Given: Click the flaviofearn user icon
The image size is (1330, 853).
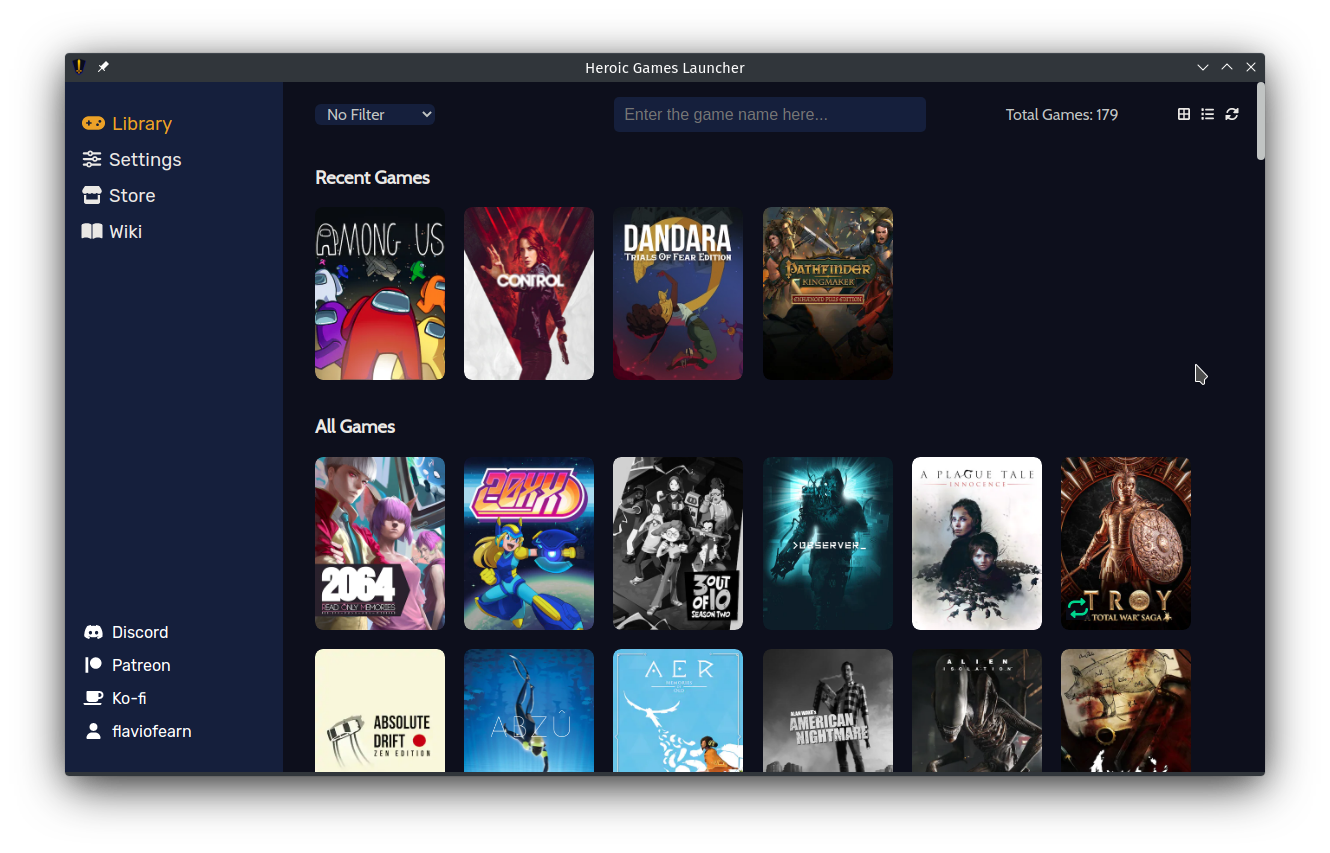Looking at the screenshot, I should [93, 731].
